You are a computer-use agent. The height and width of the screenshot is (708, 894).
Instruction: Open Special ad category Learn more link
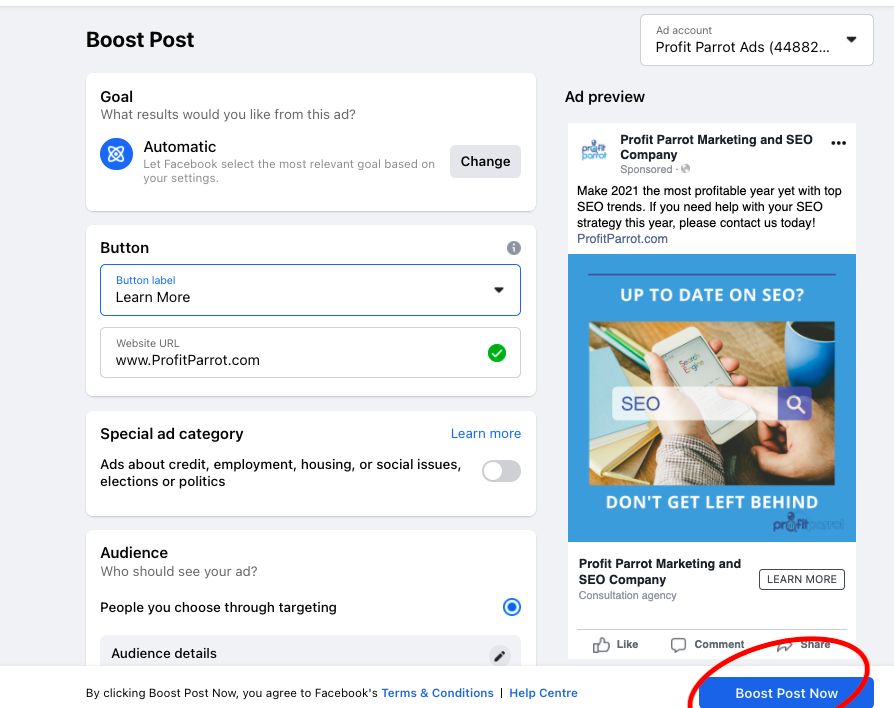tap(486, 434)
